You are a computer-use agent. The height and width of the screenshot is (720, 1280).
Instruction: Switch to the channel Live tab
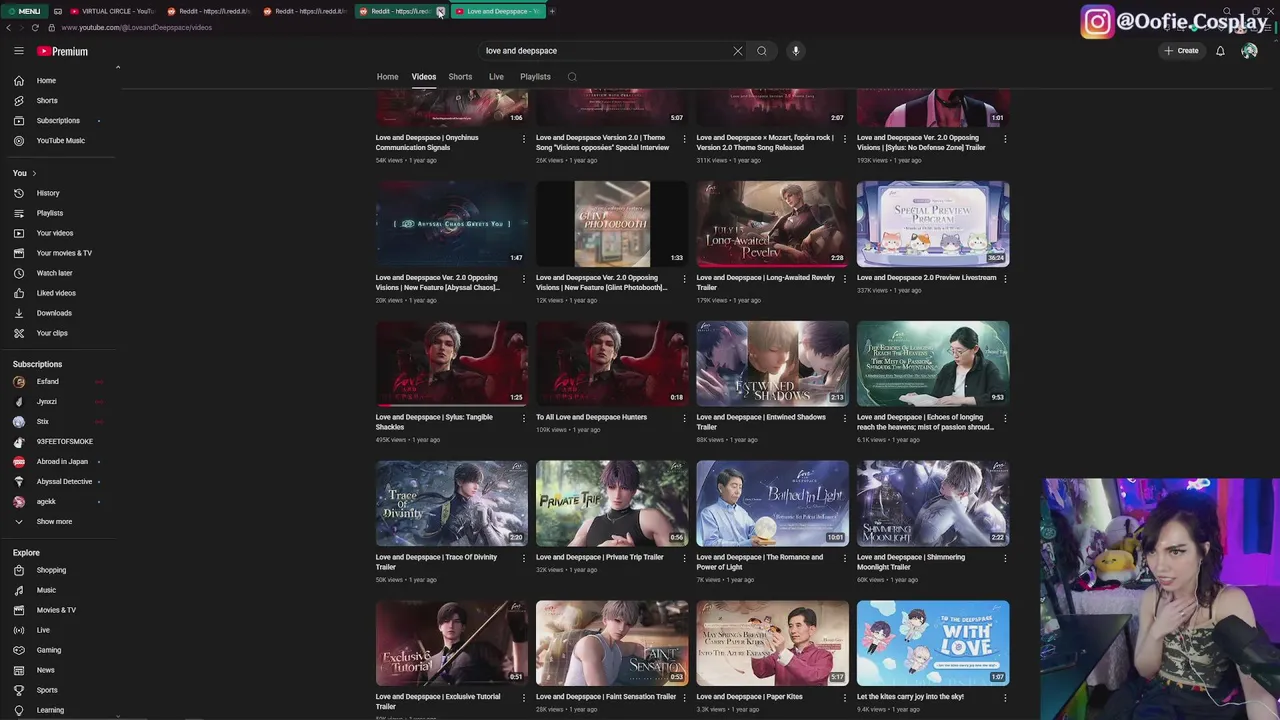pyautogui.click(x=496, y=77)
